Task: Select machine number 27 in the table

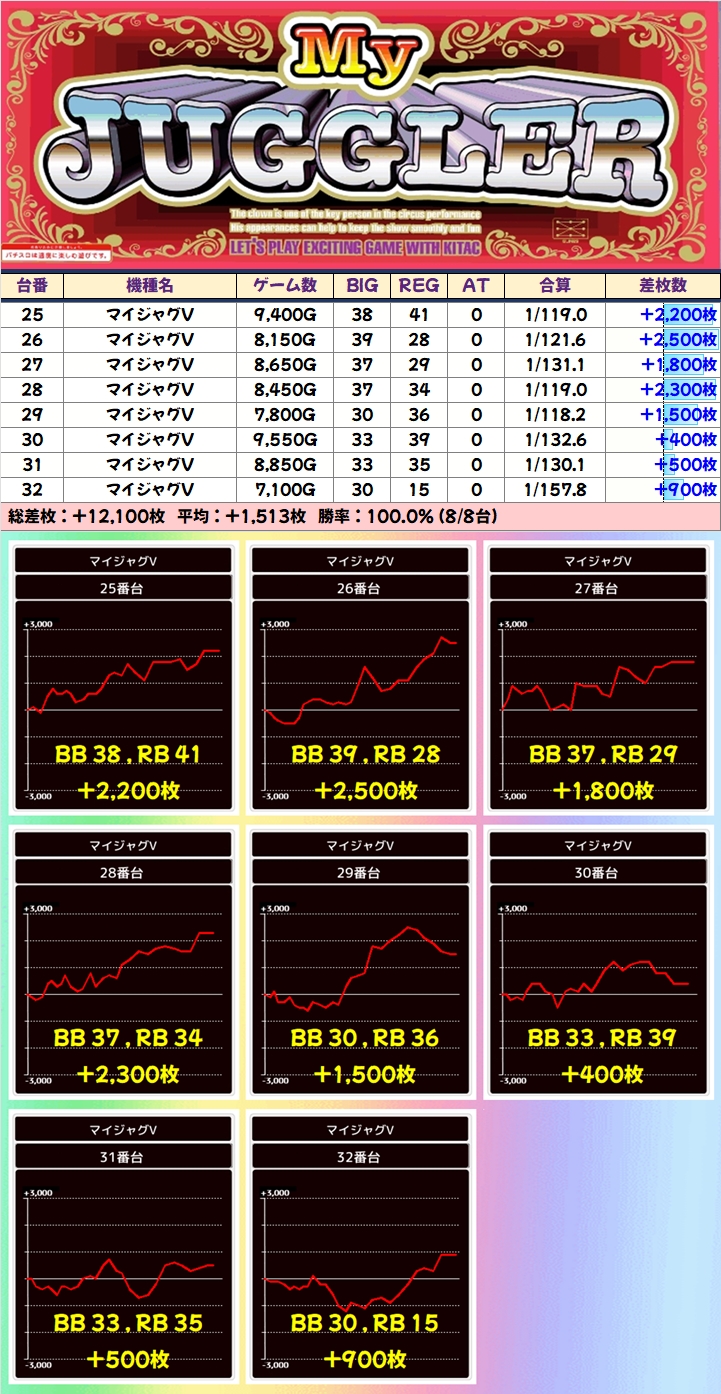Action: 32,364
